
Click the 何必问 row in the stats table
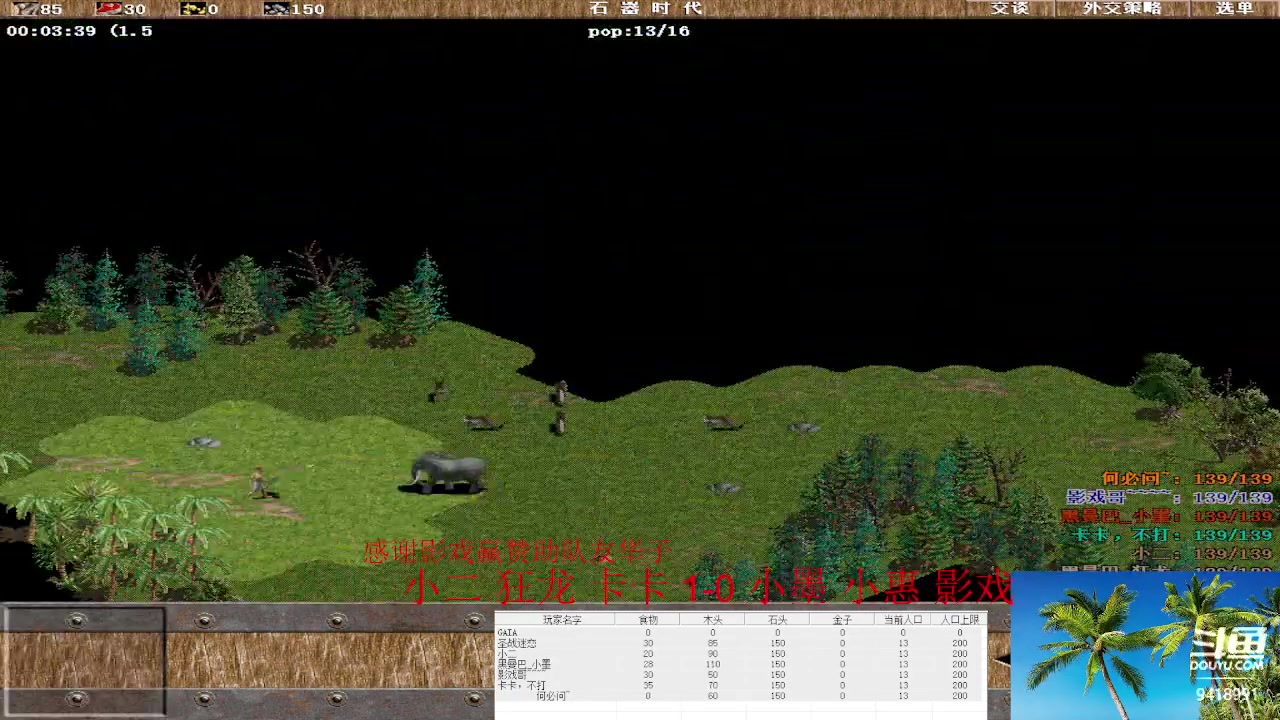coord(740,696)
